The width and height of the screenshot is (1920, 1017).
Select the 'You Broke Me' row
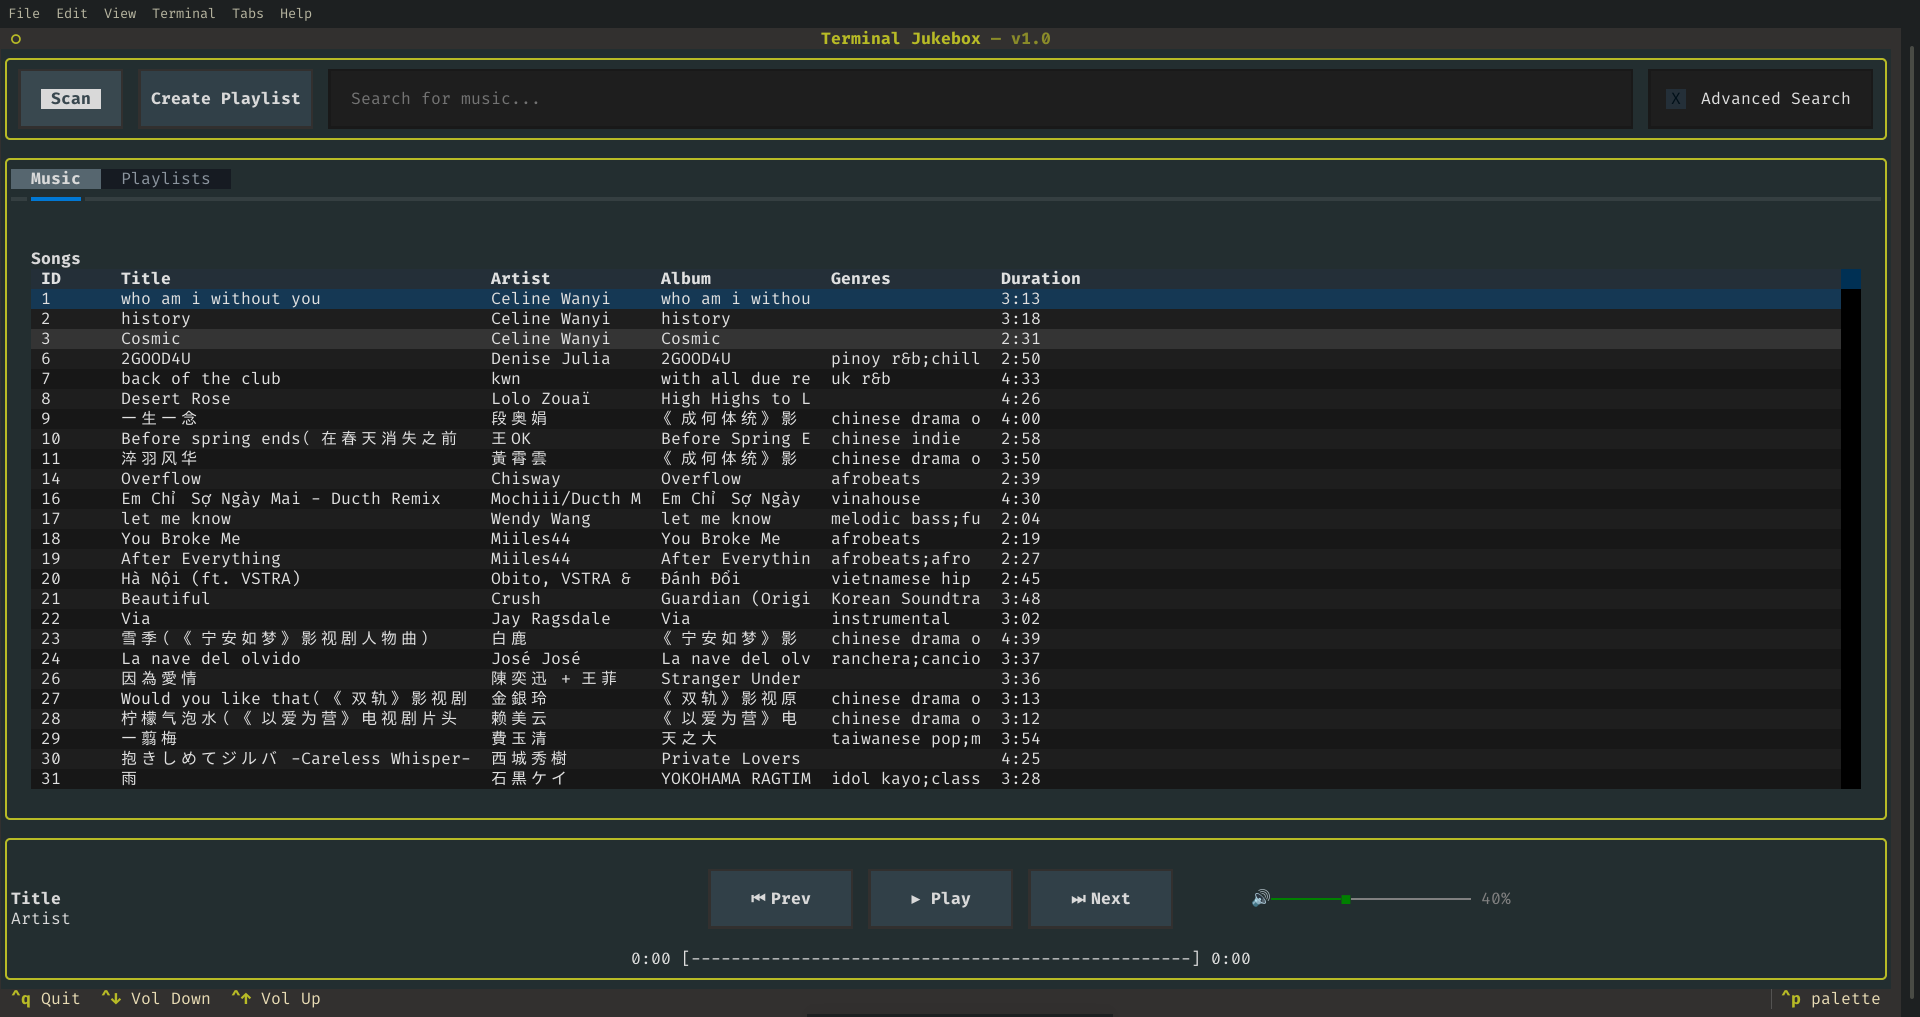936,538
